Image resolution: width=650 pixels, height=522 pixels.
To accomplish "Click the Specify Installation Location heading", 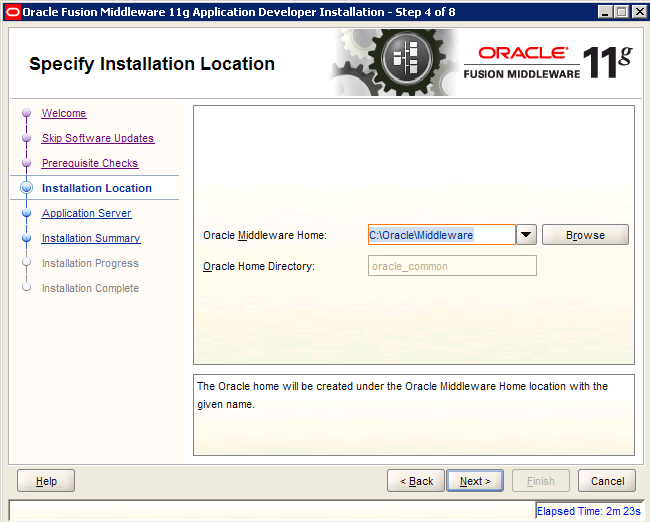I will [x=152, y=64].
